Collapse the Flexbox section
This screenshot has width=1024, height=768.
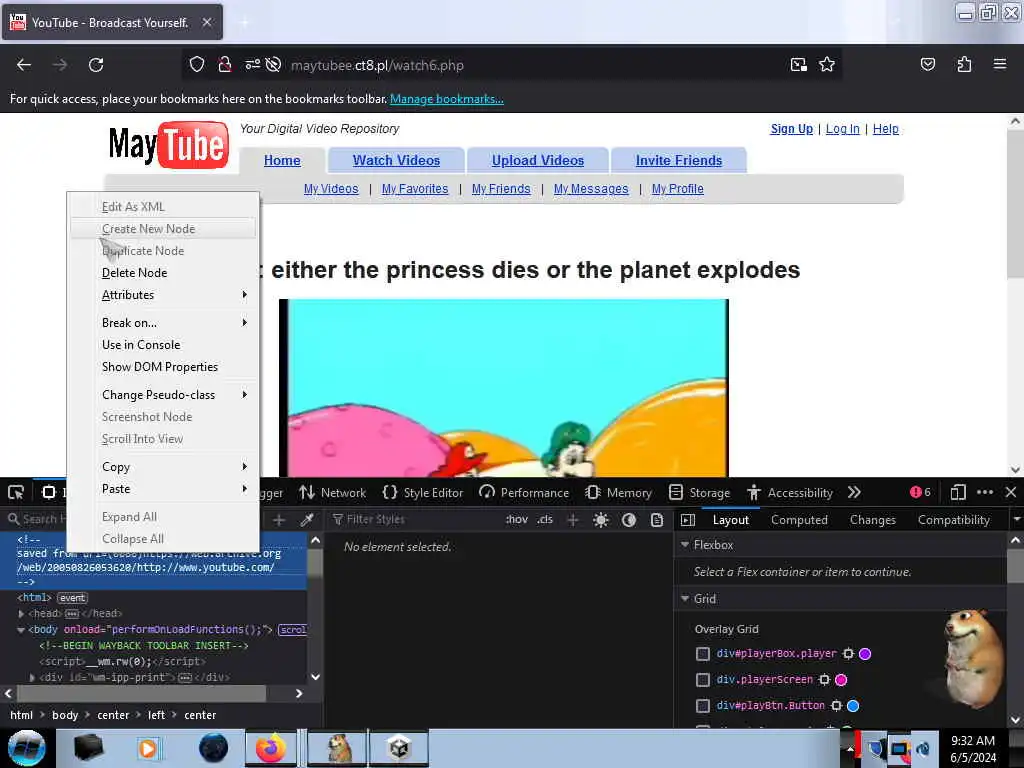pos(685,545)
